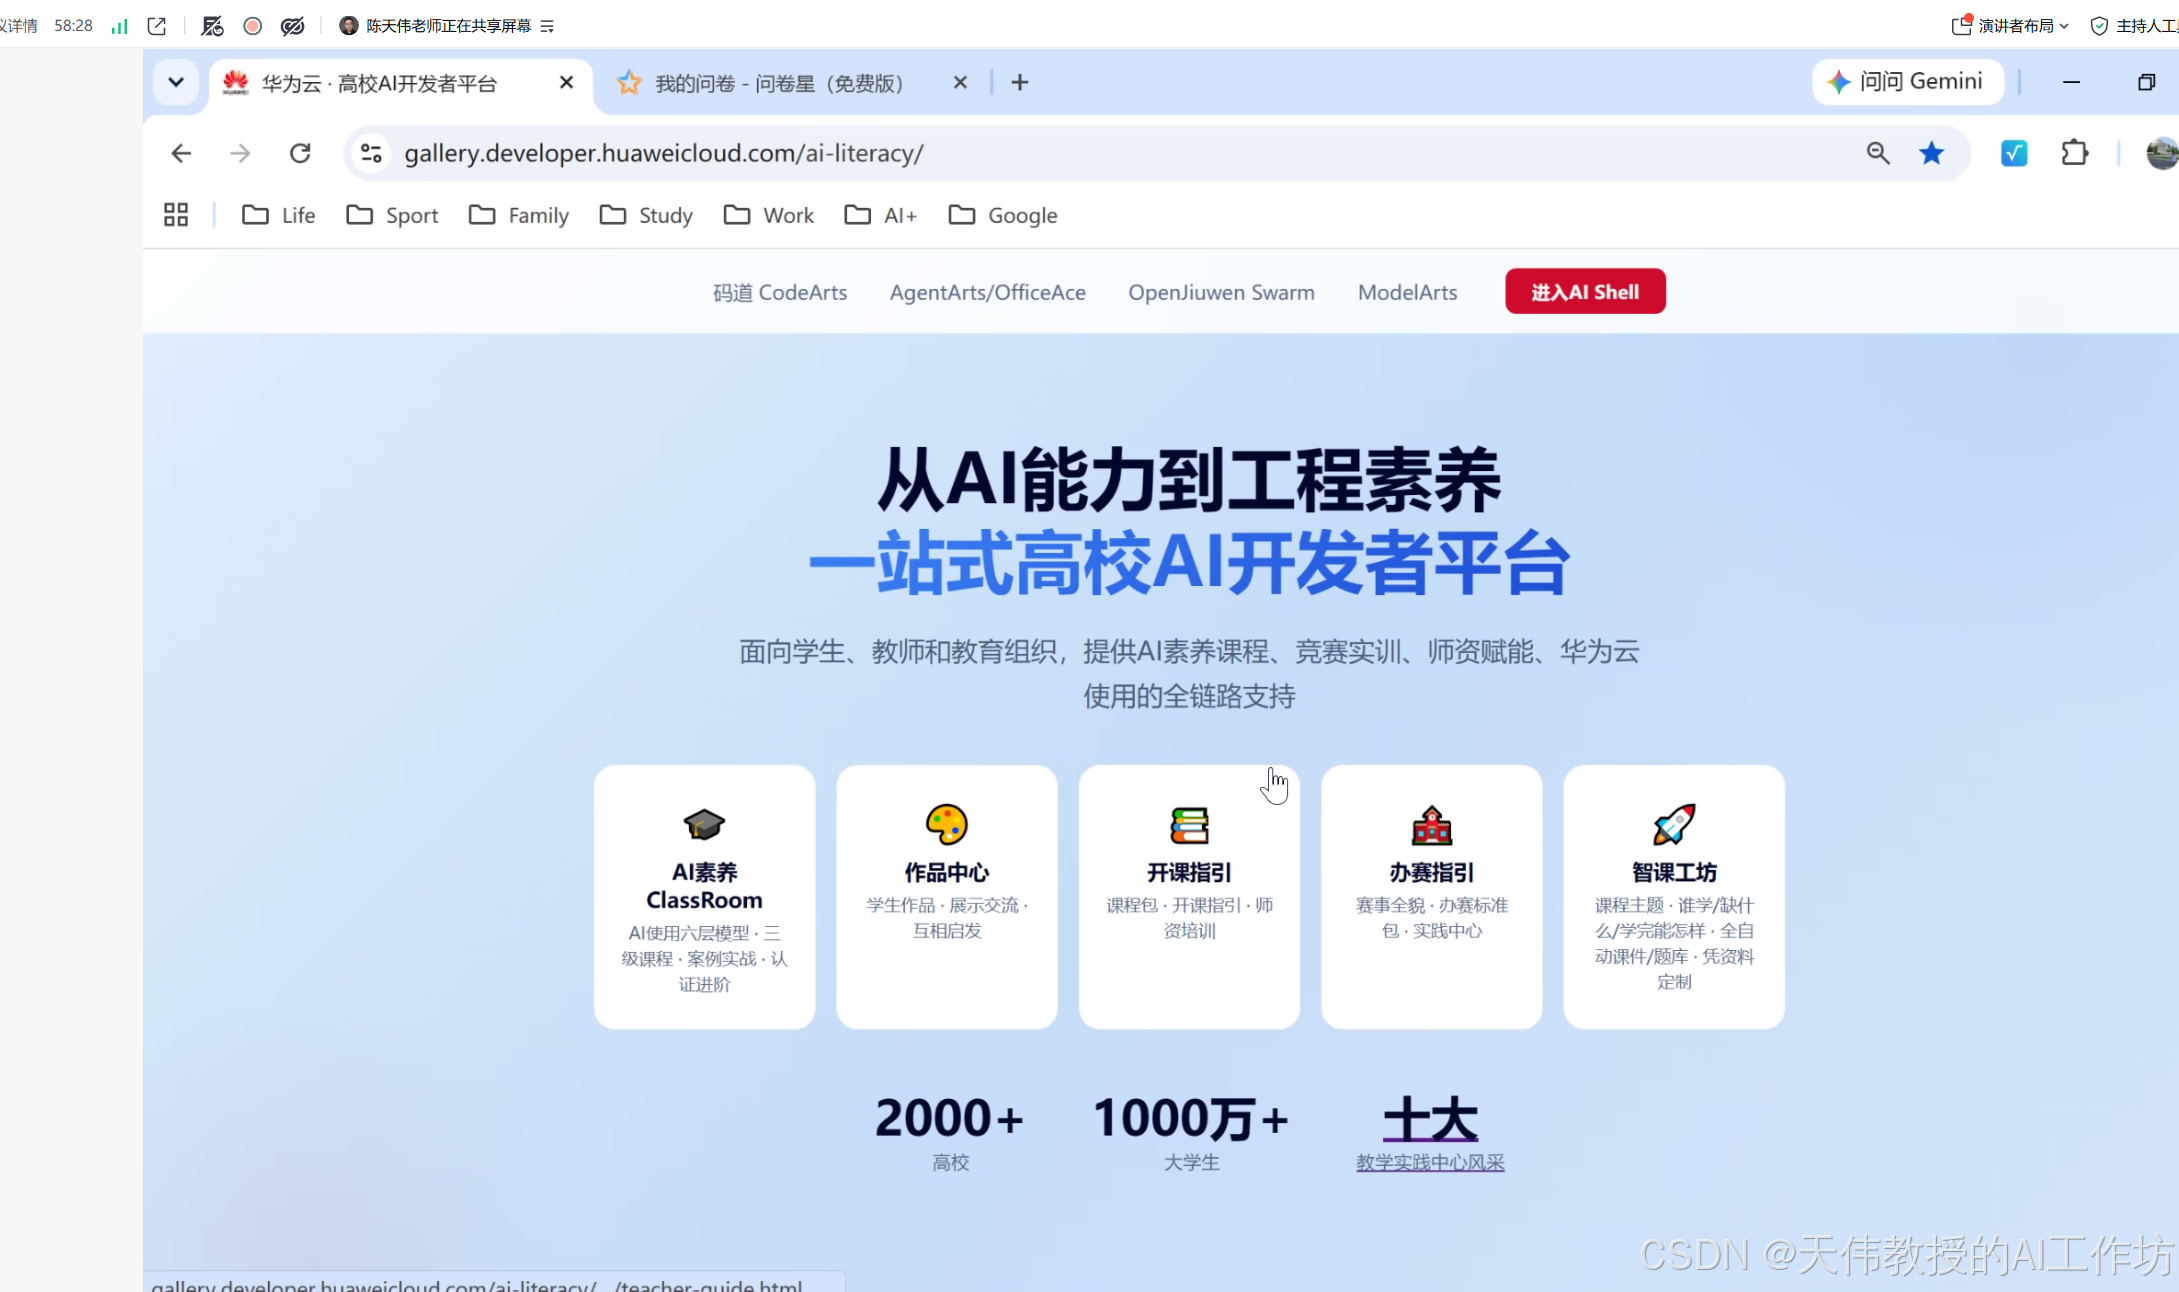2179x1292 pixels.
Task: Open the Study bookmark folder
Action: point(646,215)
